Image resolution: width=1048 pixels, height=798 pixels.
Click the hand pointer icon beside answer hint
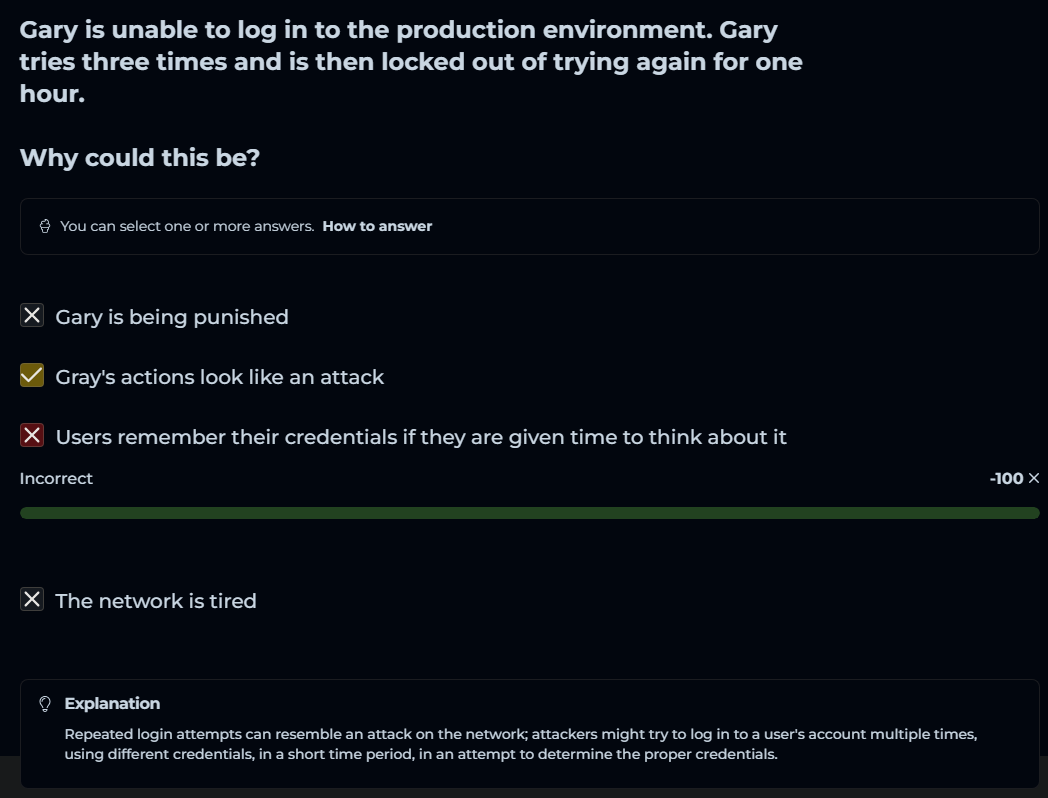pos(45,226)
